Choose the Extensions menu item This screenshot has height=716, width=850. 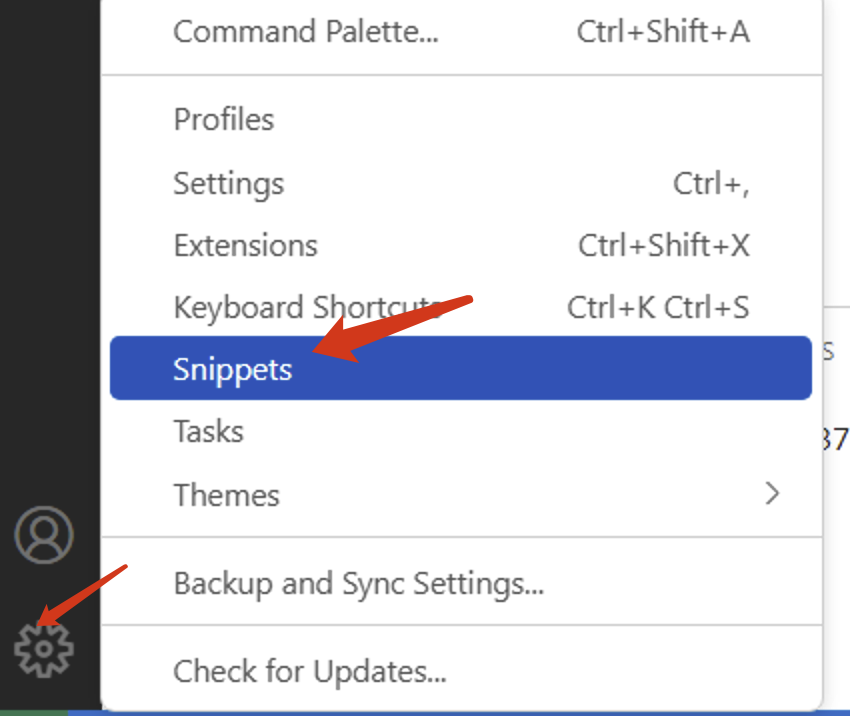tap(461, 245)
